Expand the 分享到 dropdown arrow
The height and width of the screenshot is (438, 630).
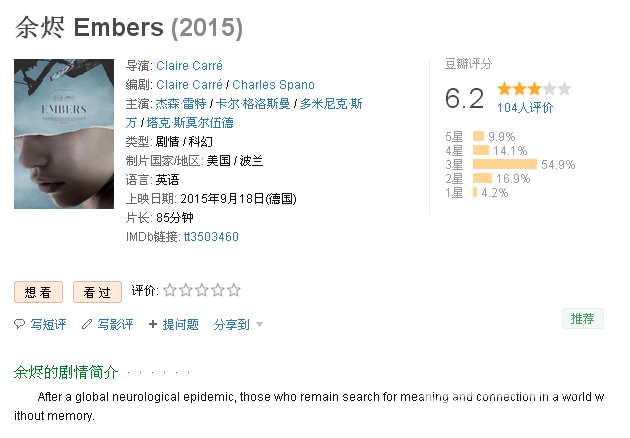tap(260, 324)
